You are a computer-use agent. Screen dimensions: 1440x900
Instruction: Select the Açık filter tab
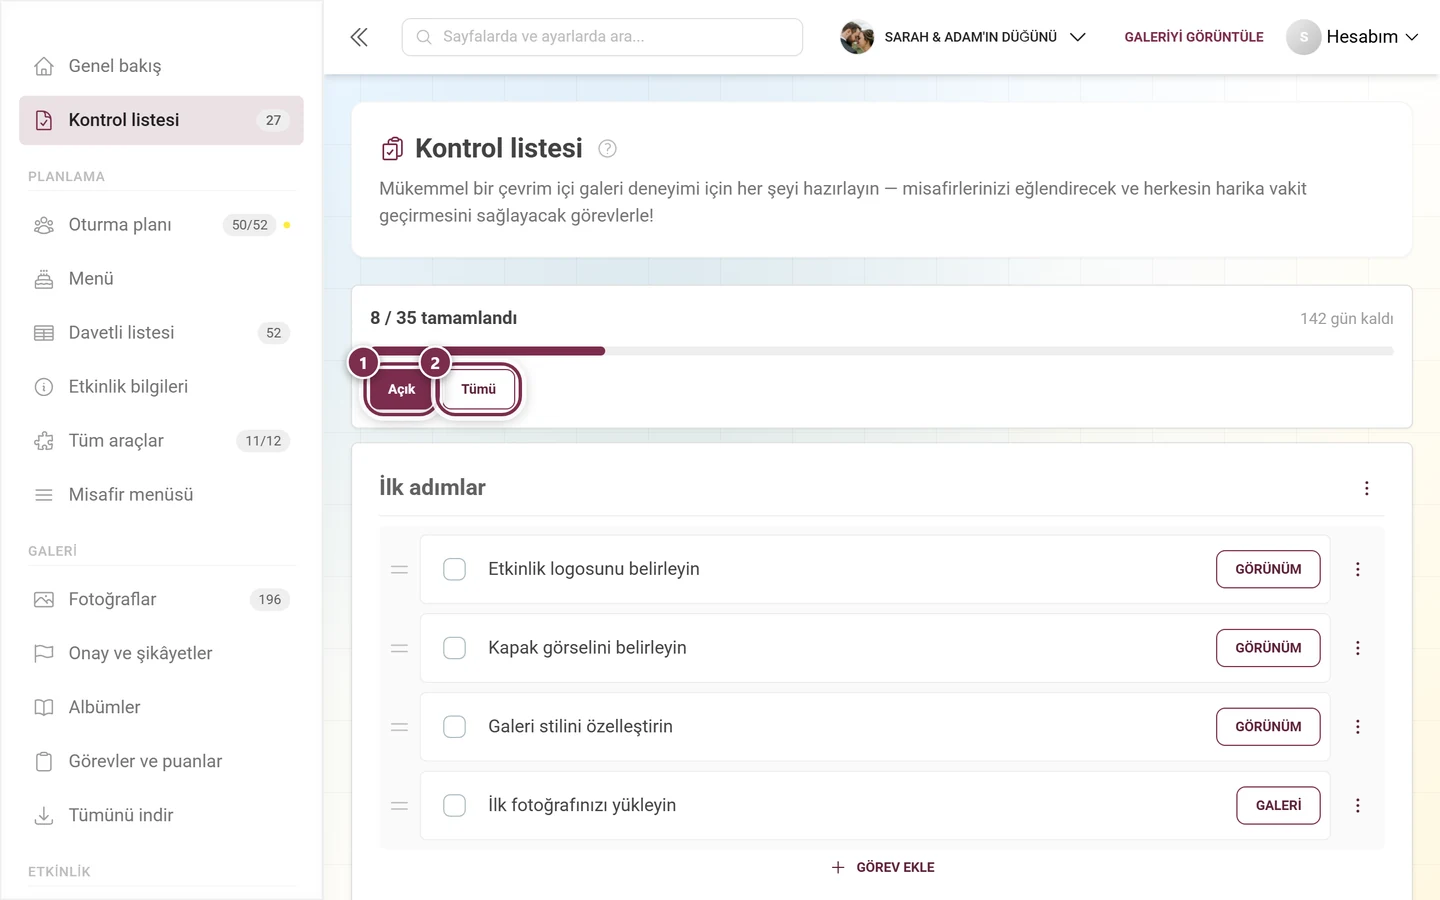coord(401,390)
